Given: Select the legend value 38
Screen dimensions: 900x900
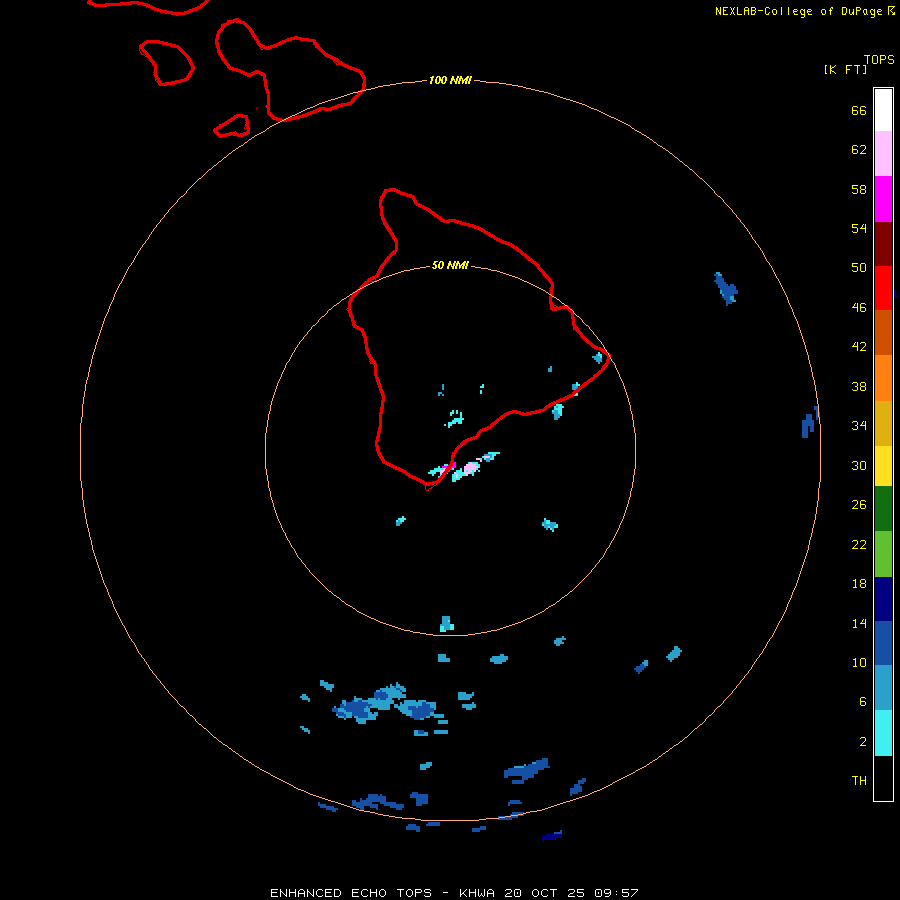Looking at the screenshot, I should pos(859,386).
